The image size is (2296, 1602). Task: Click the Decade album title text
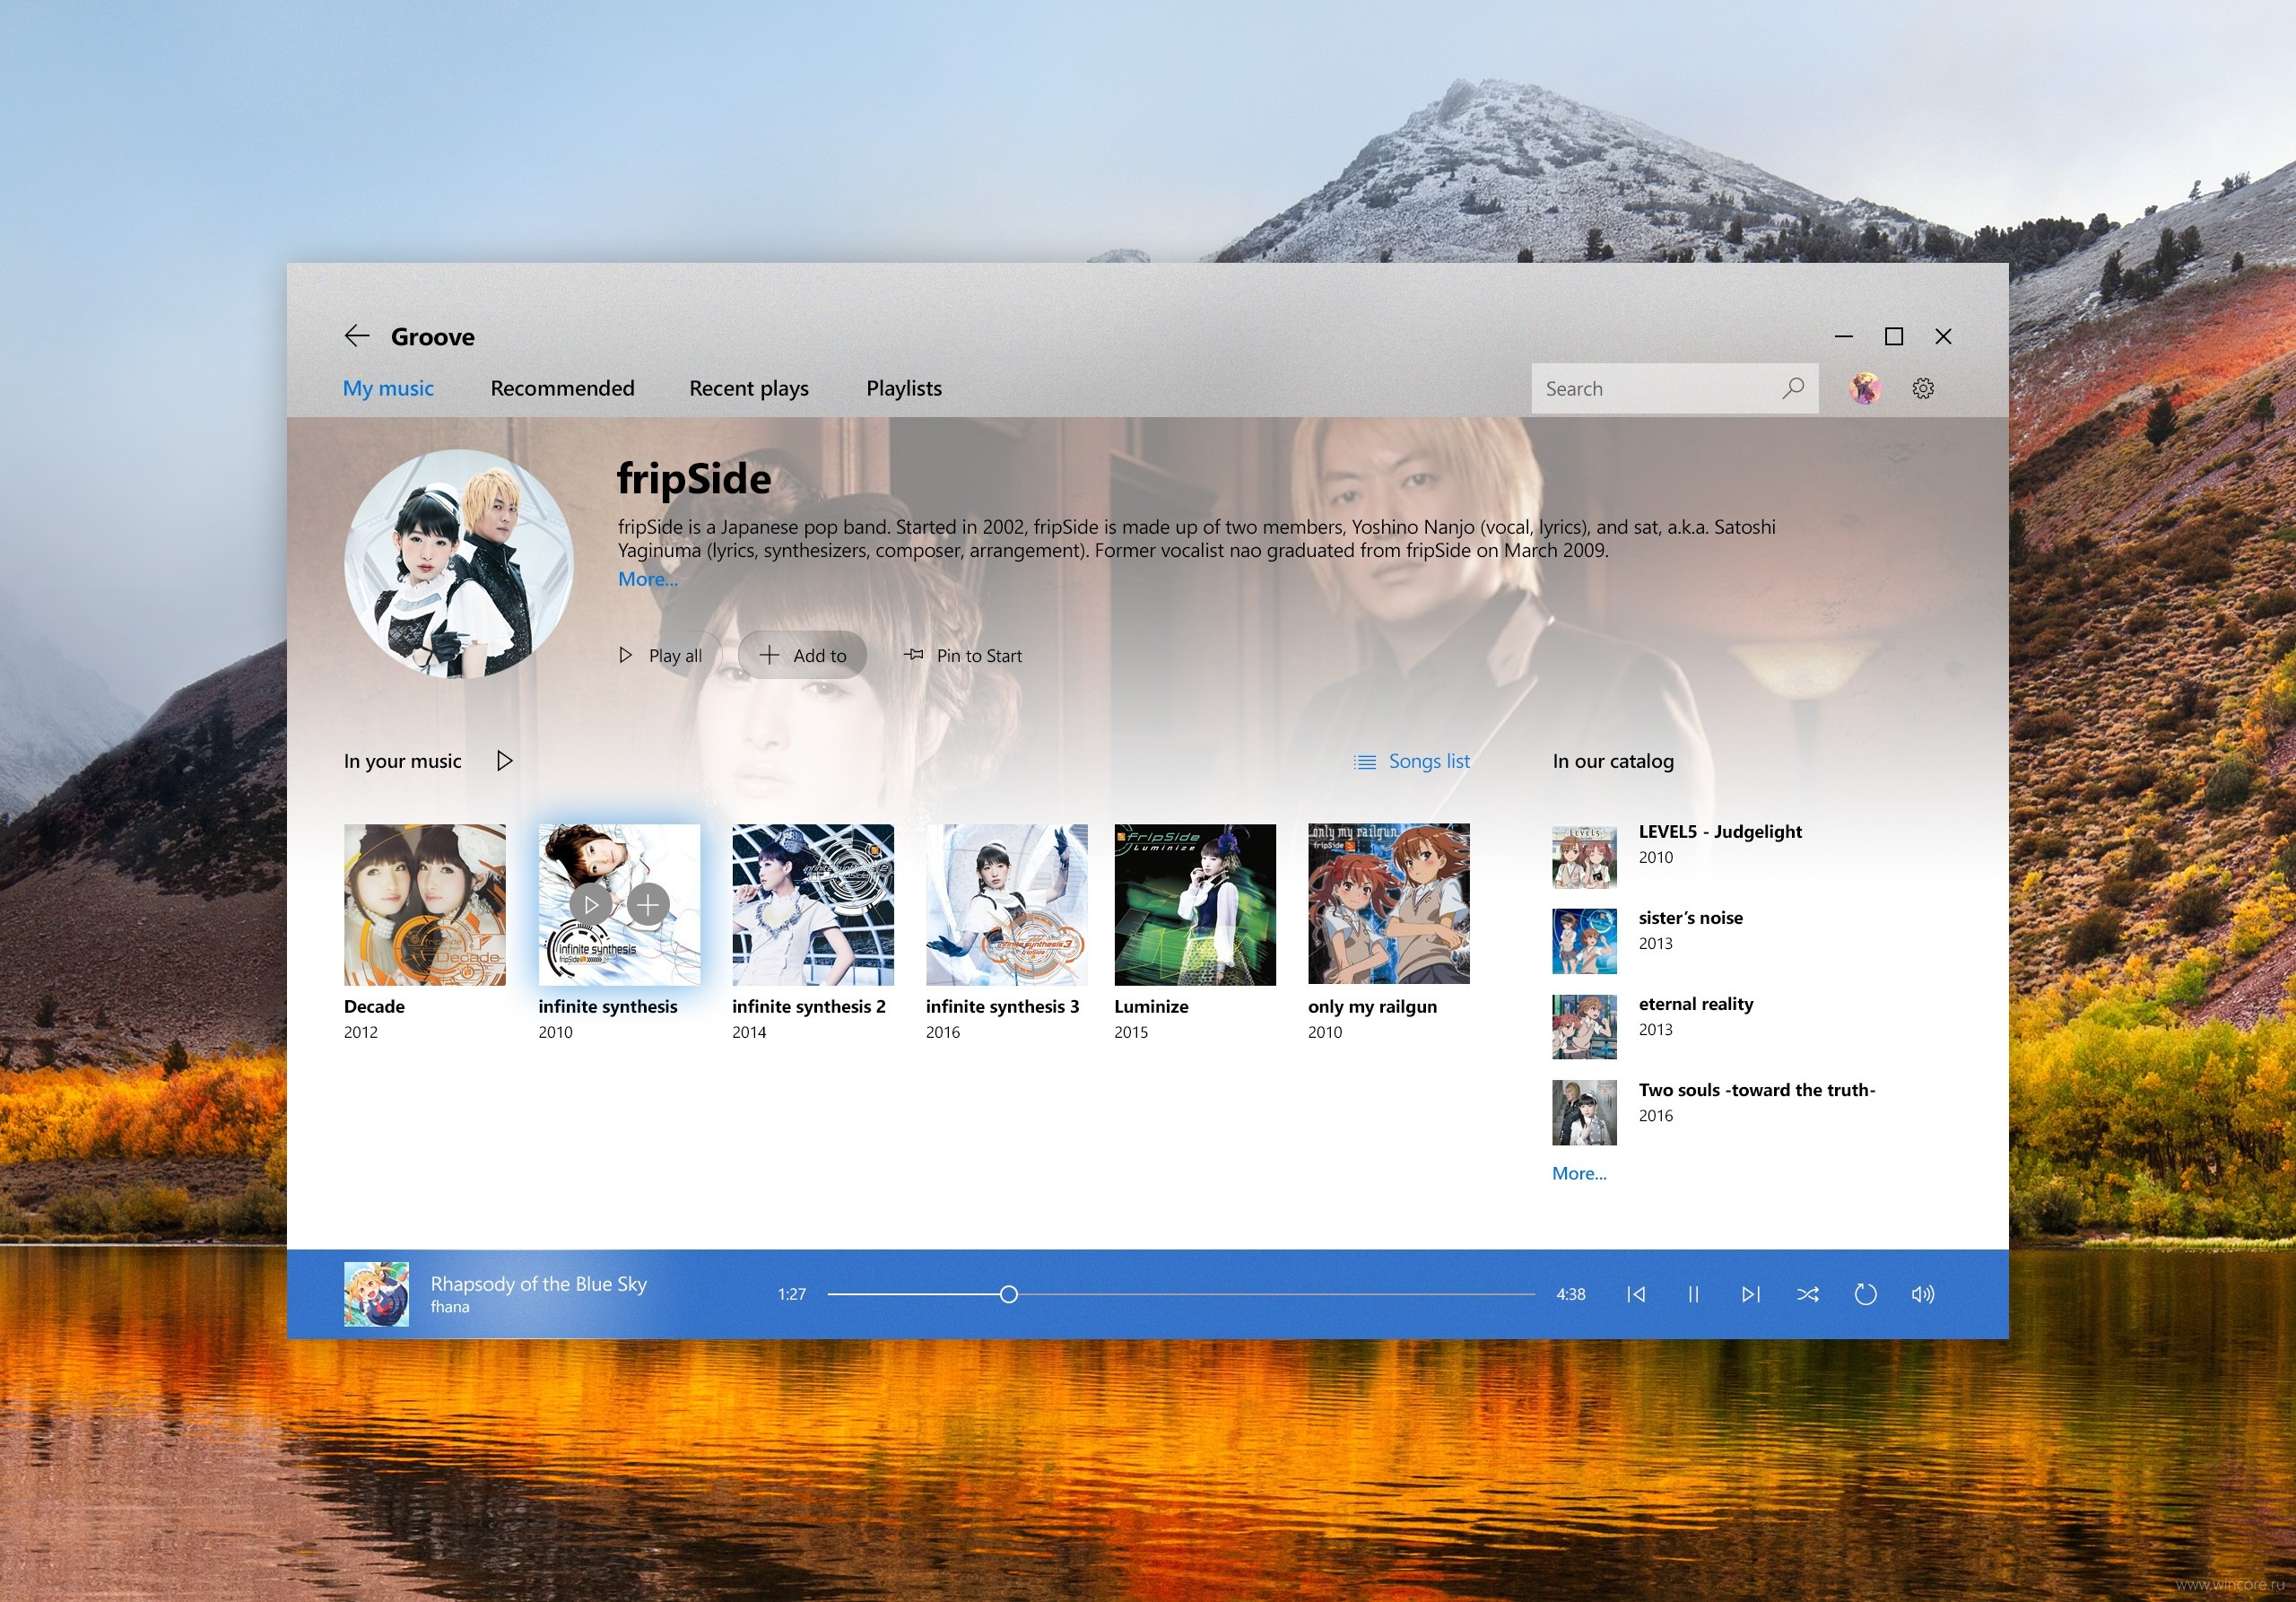pos(374,1006)
